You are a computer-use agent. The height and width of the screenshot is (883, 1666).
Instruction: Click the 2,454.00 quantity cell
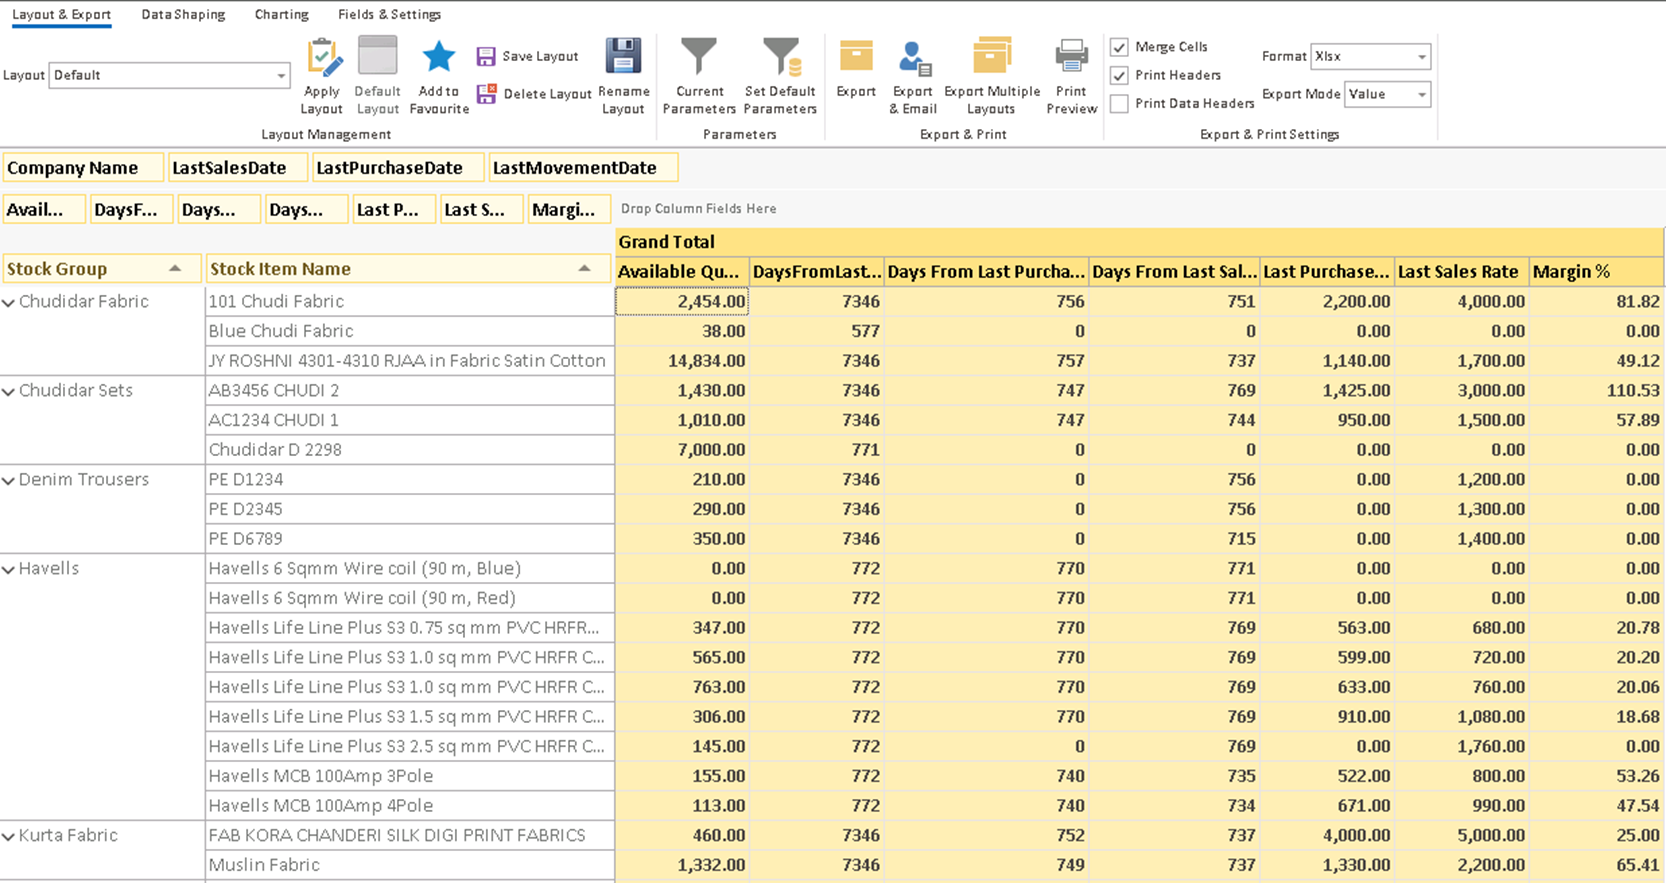click(x=682, y=301)
